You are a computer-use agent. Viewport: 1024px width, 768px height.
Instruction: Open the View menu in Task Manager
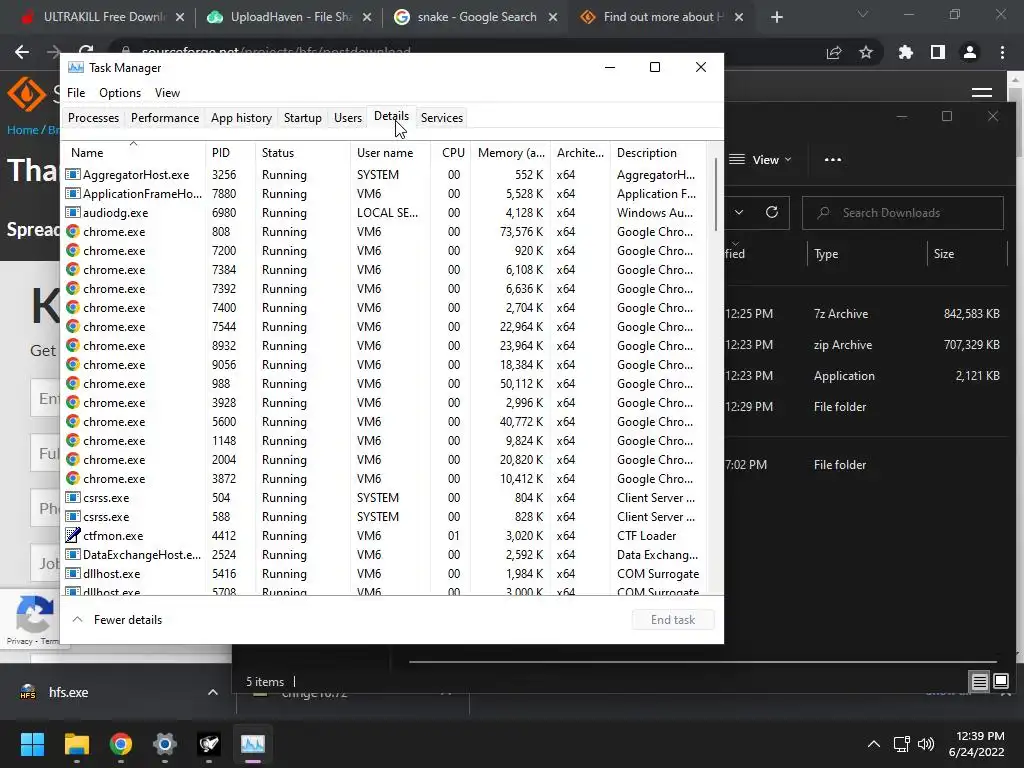[167, 93]
